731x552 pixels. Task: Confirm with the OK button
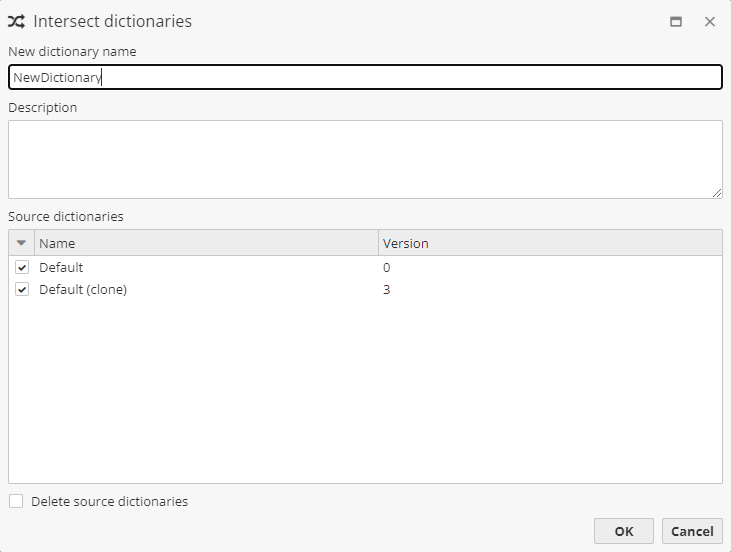pos(623,531)
